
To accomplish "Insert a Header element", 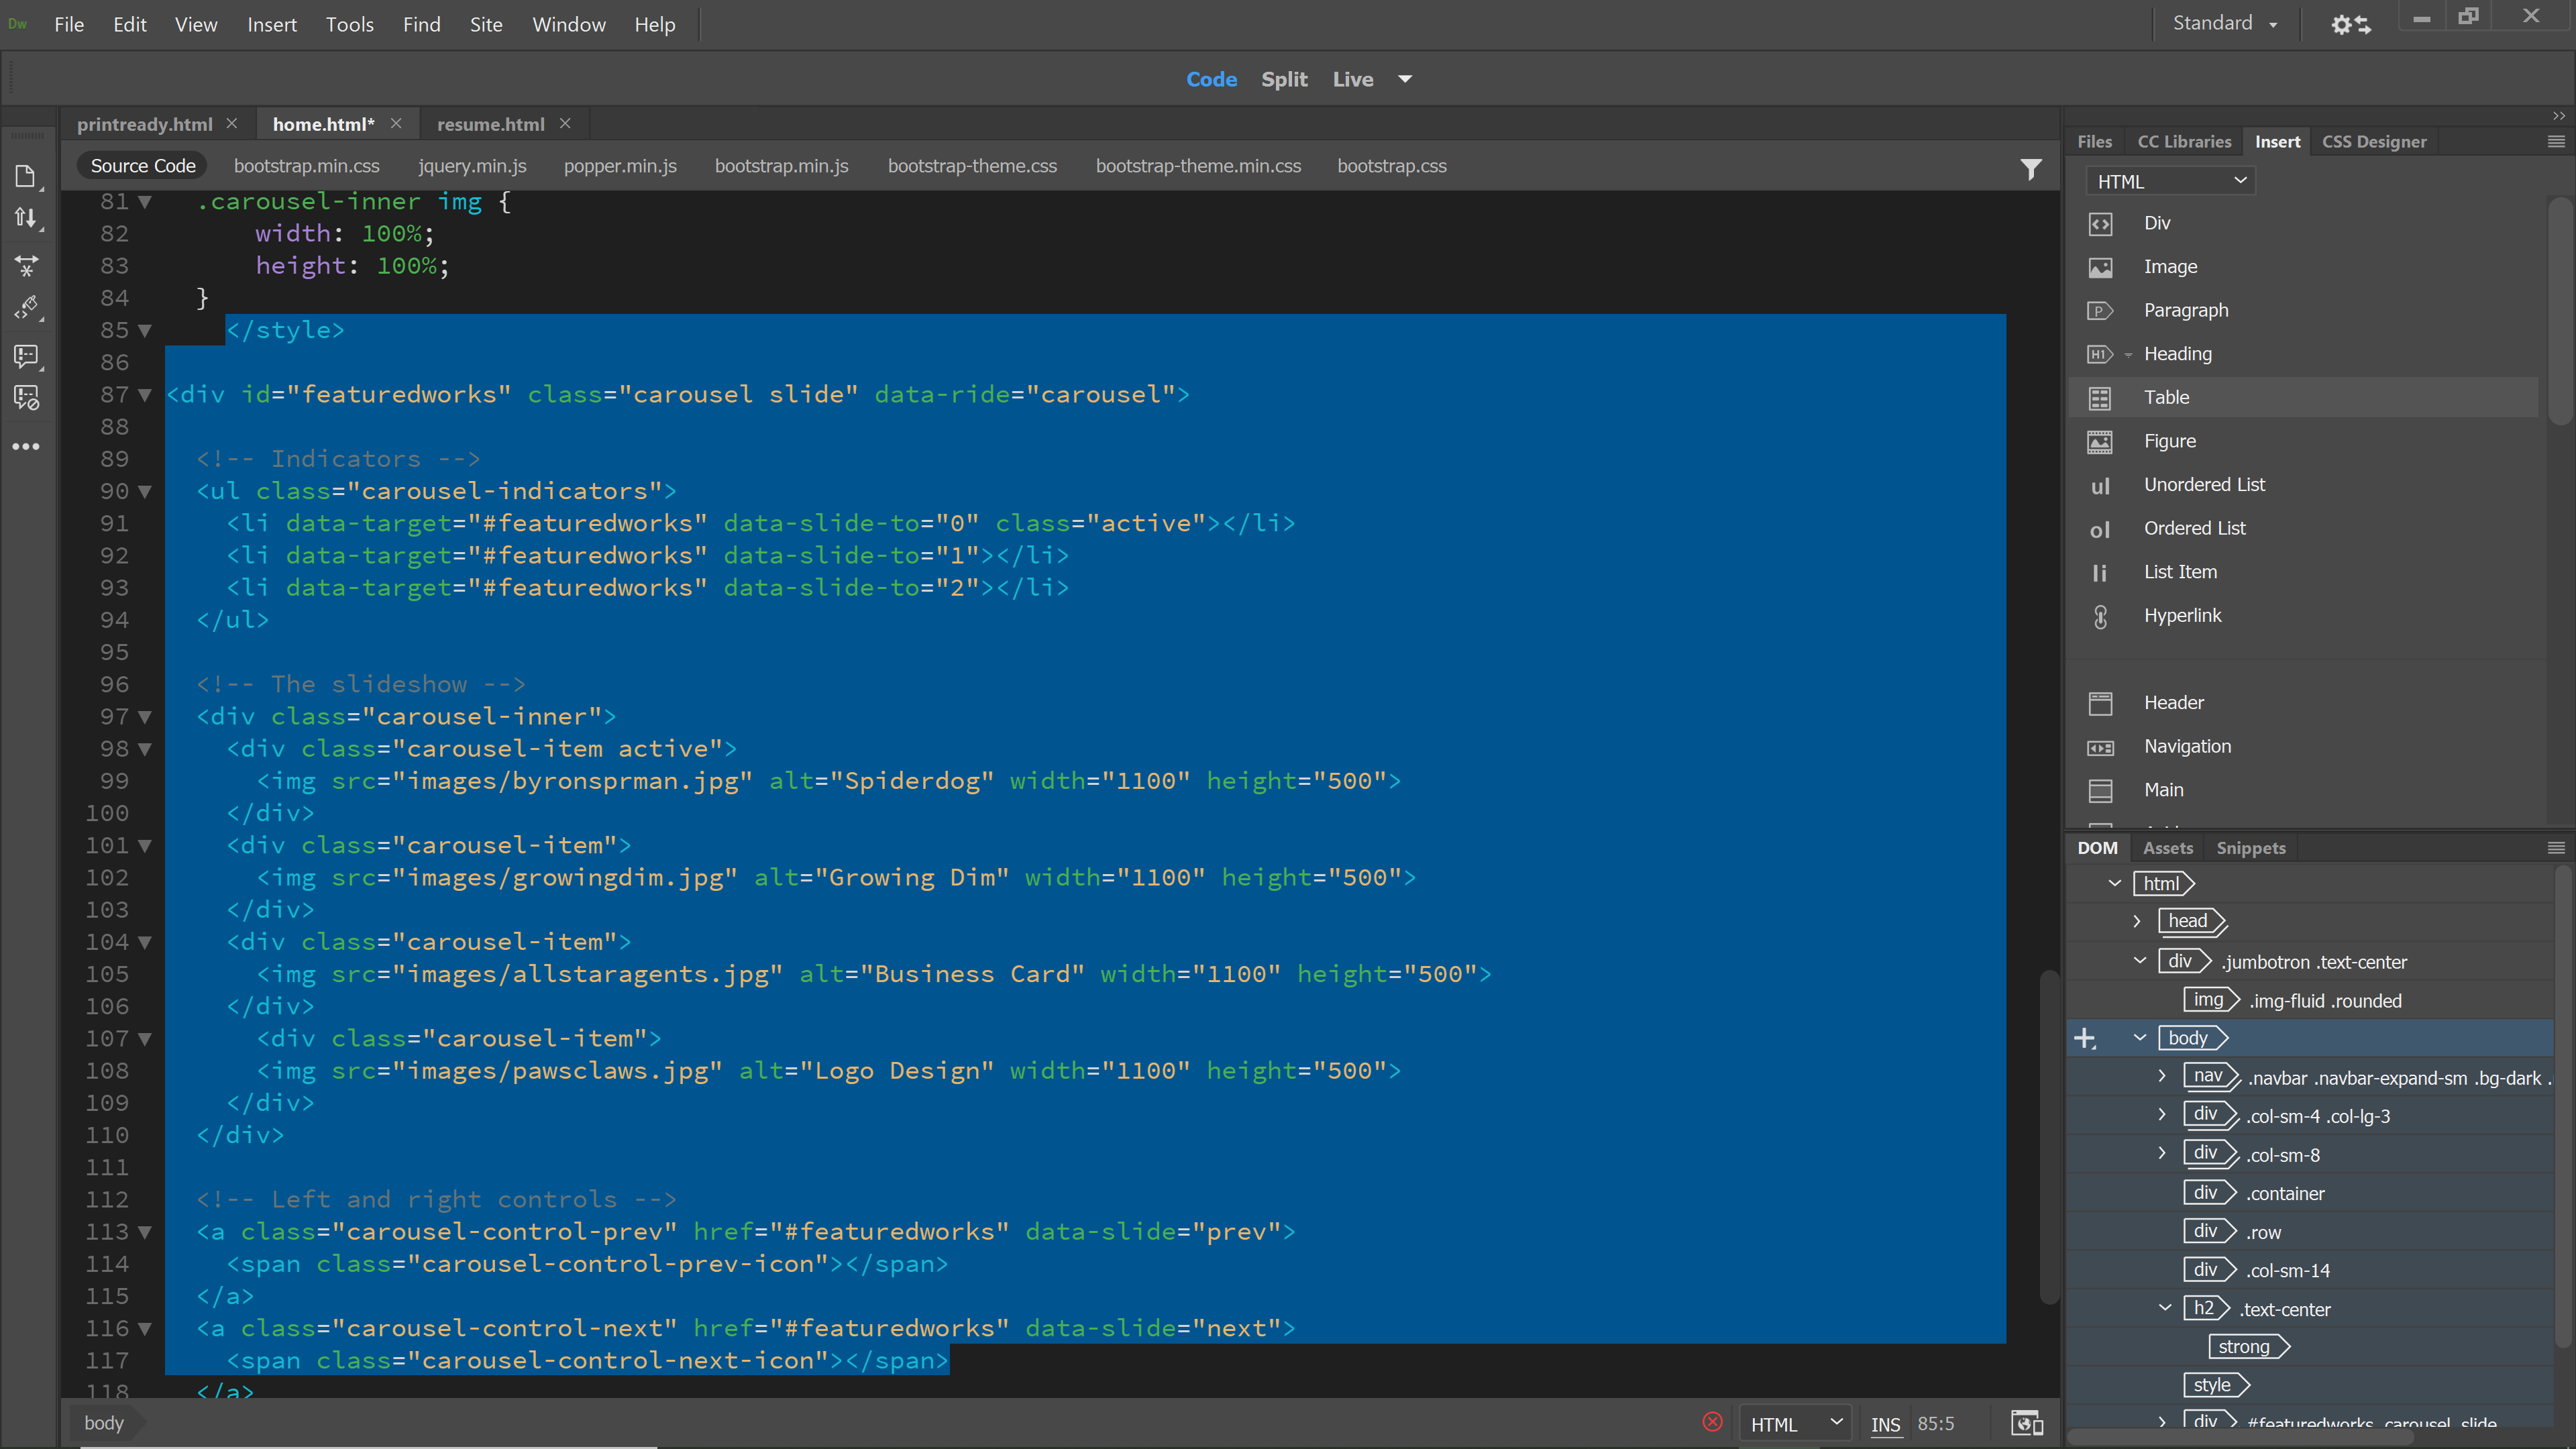I will 2173,703.
